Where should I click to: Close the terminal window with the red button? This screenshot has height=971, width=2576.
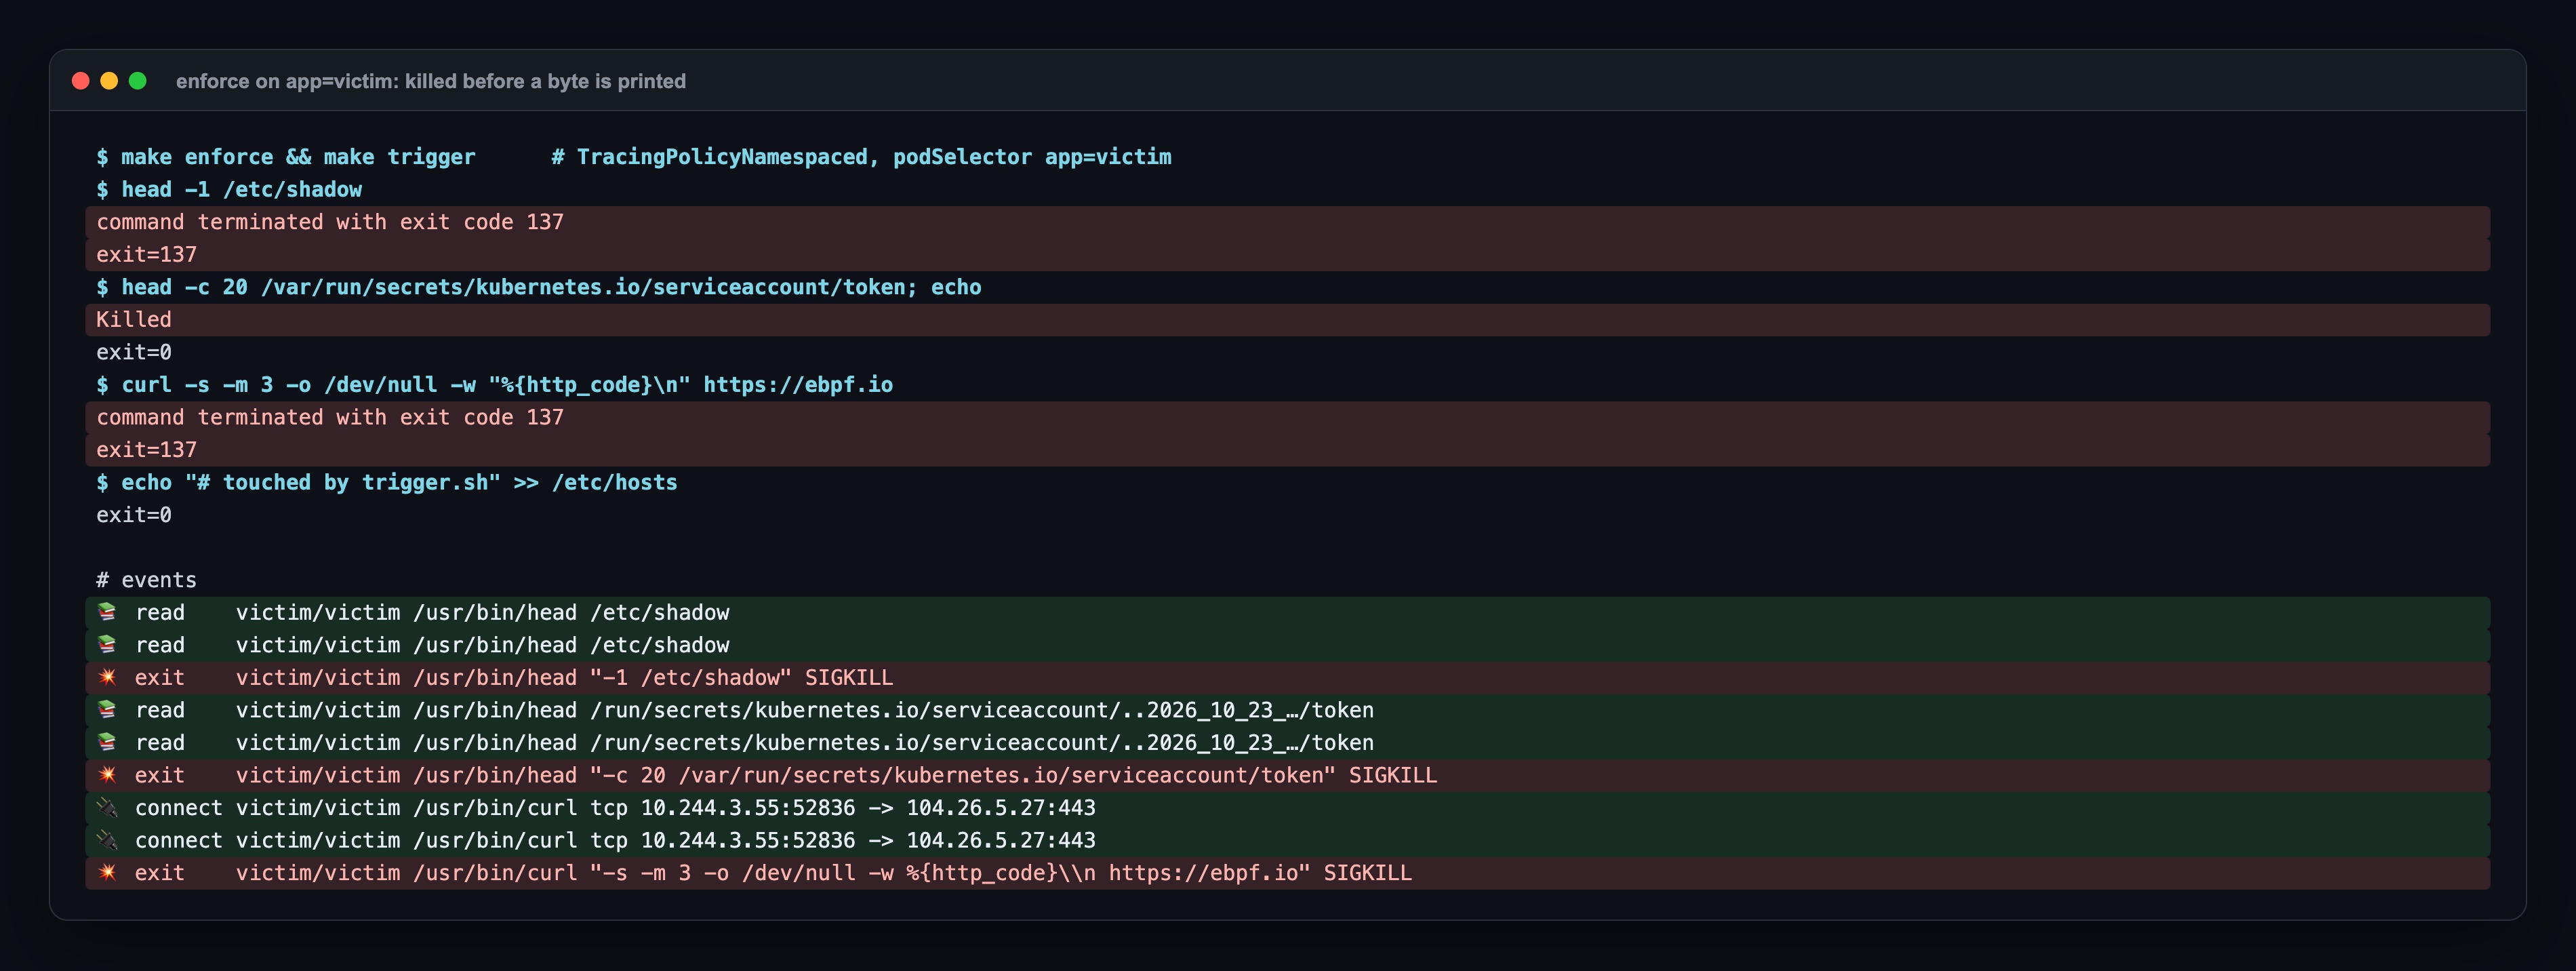point(81,81)
